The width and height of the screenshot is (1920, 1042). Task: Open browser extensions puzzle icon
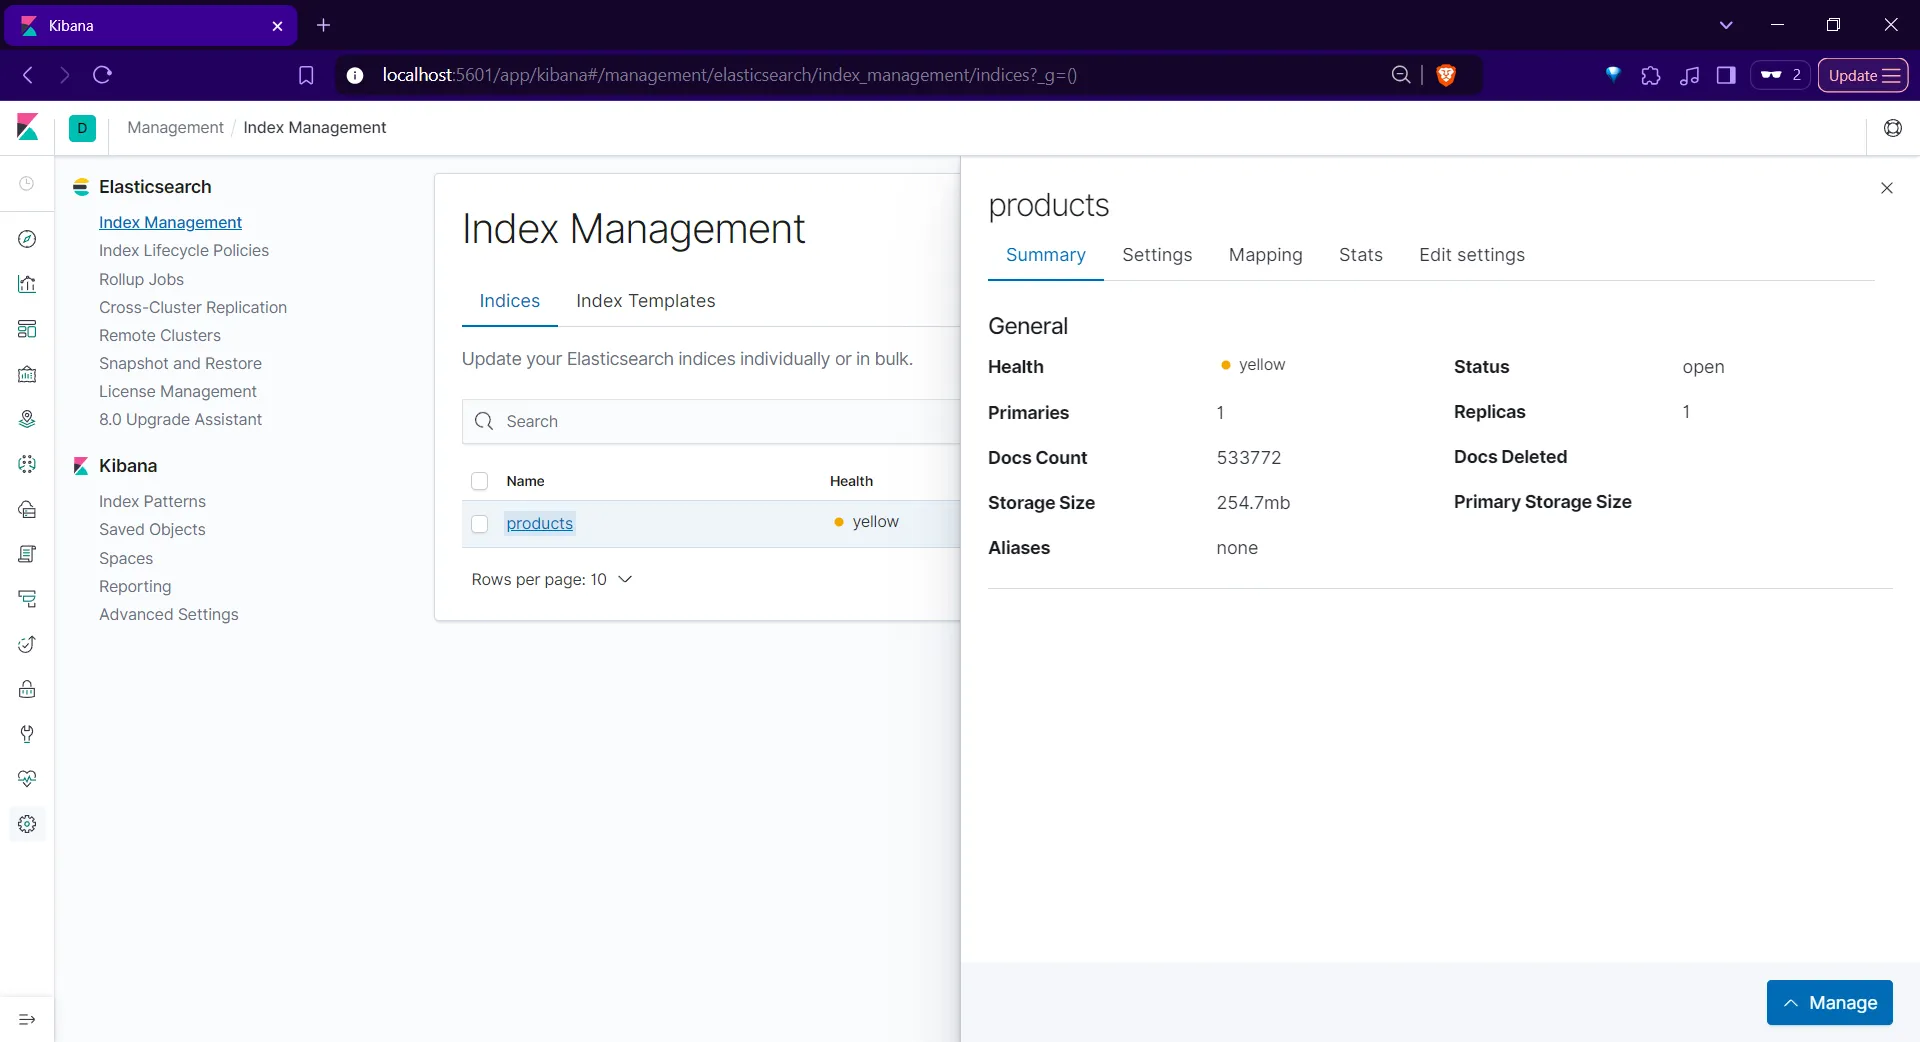(x=1651, y=75)
